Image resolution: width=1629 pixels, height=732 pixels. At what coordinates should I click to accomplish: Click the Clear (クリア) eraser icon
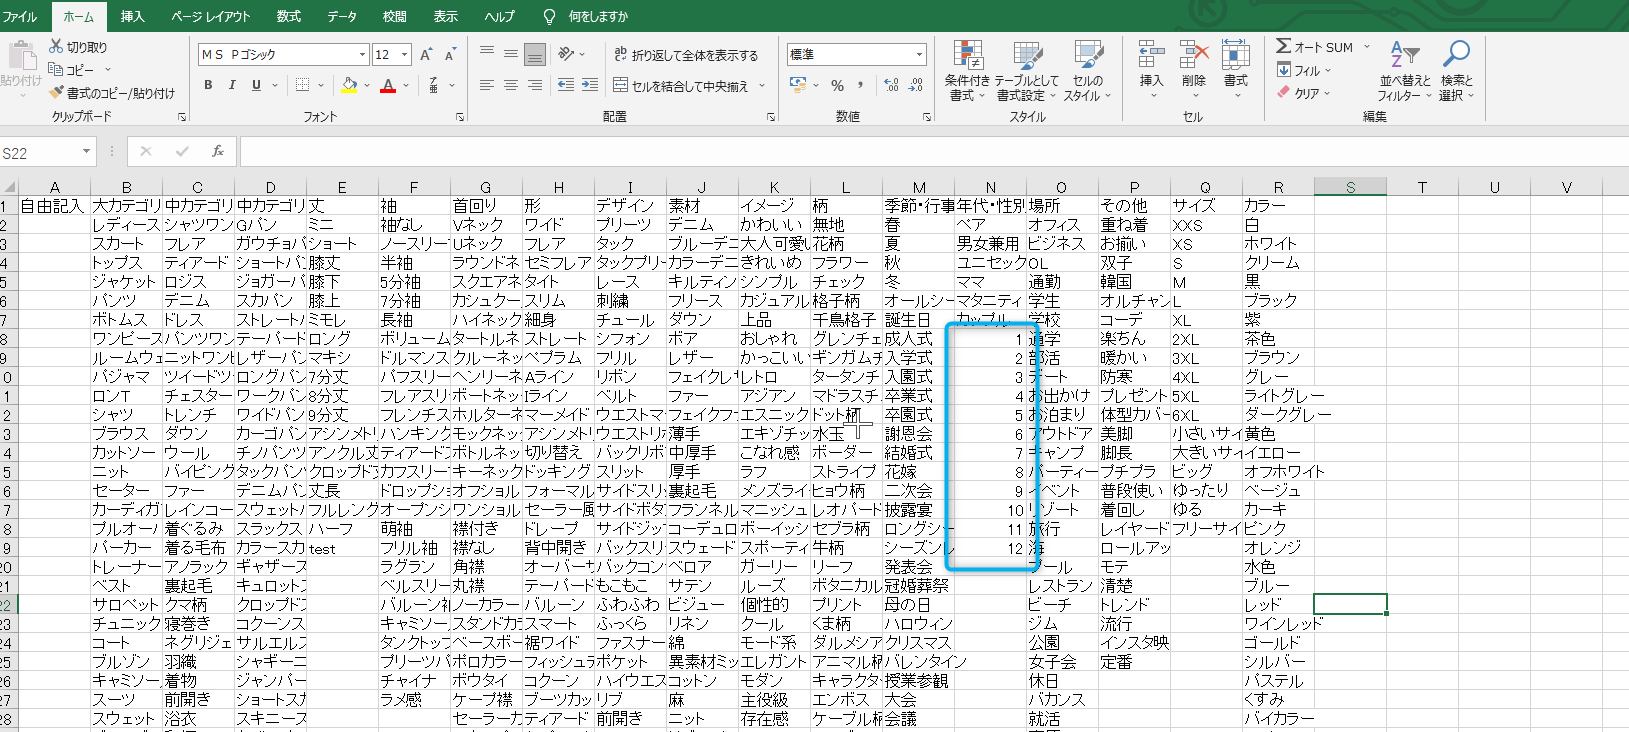[1284, 93]
